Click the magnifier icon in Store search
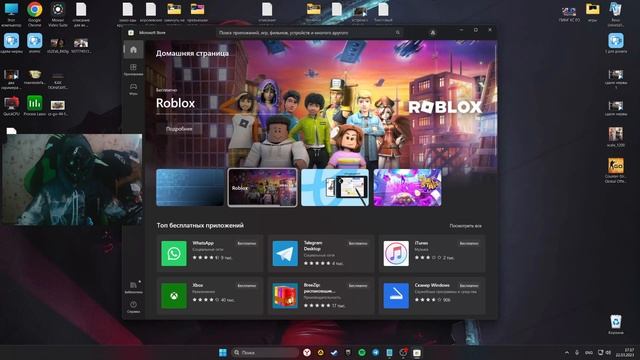Image resolution: width=640 pixels, height=360 pixels. (398, 33)
